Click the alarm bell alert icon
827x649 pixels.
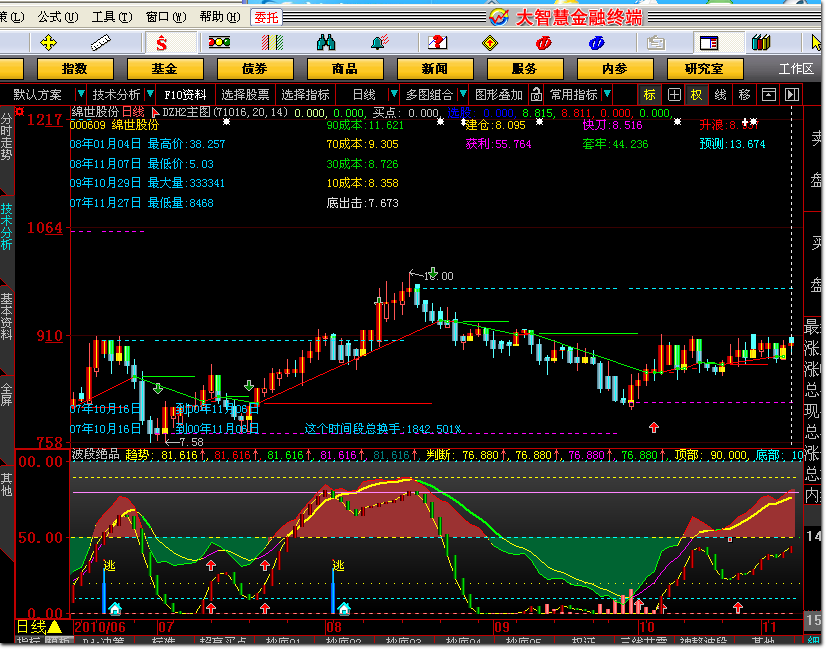380,42
